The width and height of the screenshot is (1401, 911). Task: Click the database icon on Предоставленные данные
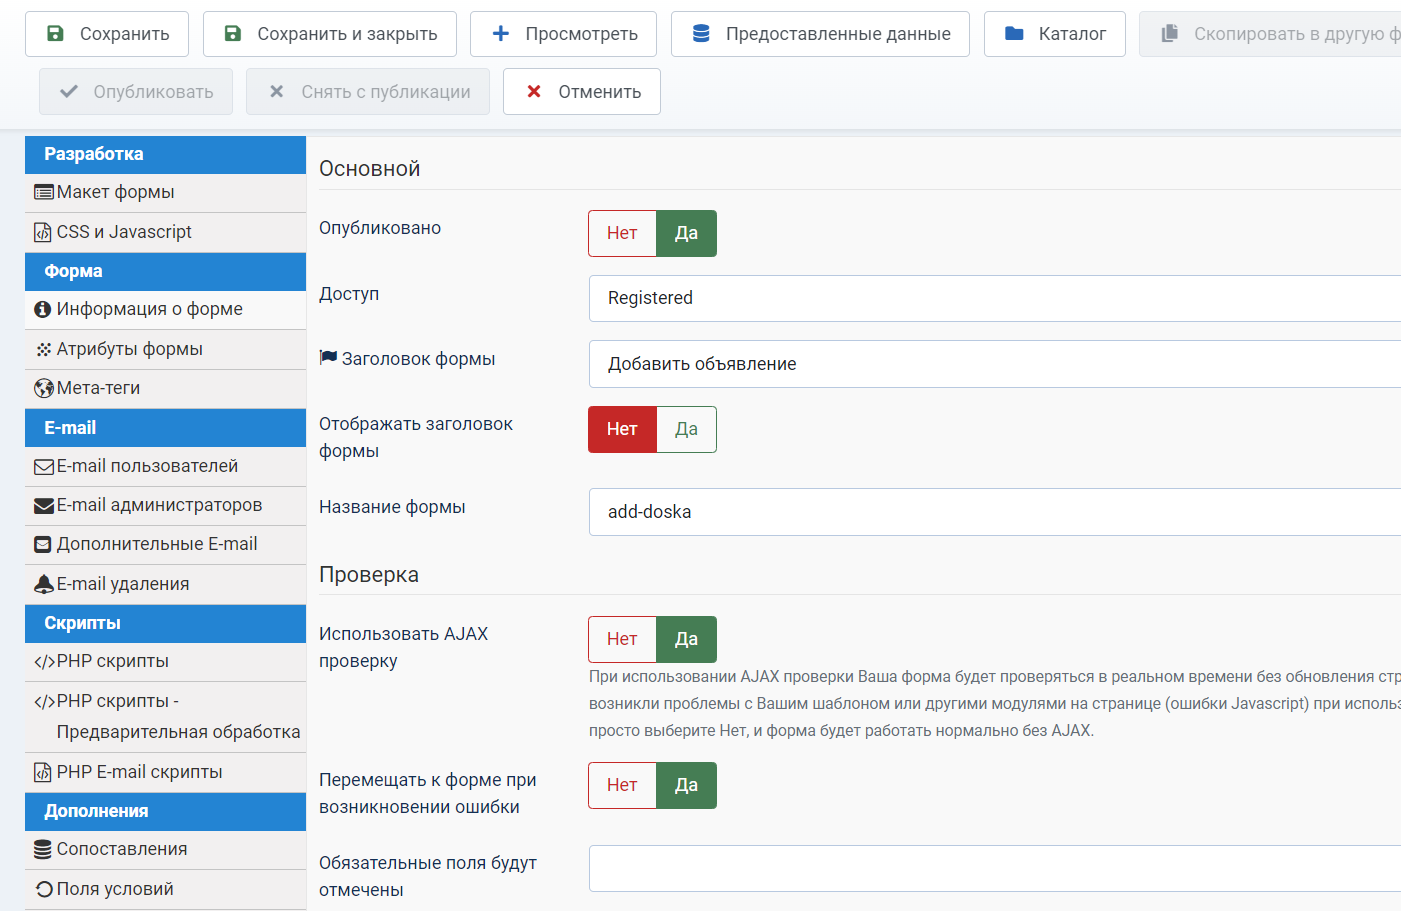[x=701, y=34]
